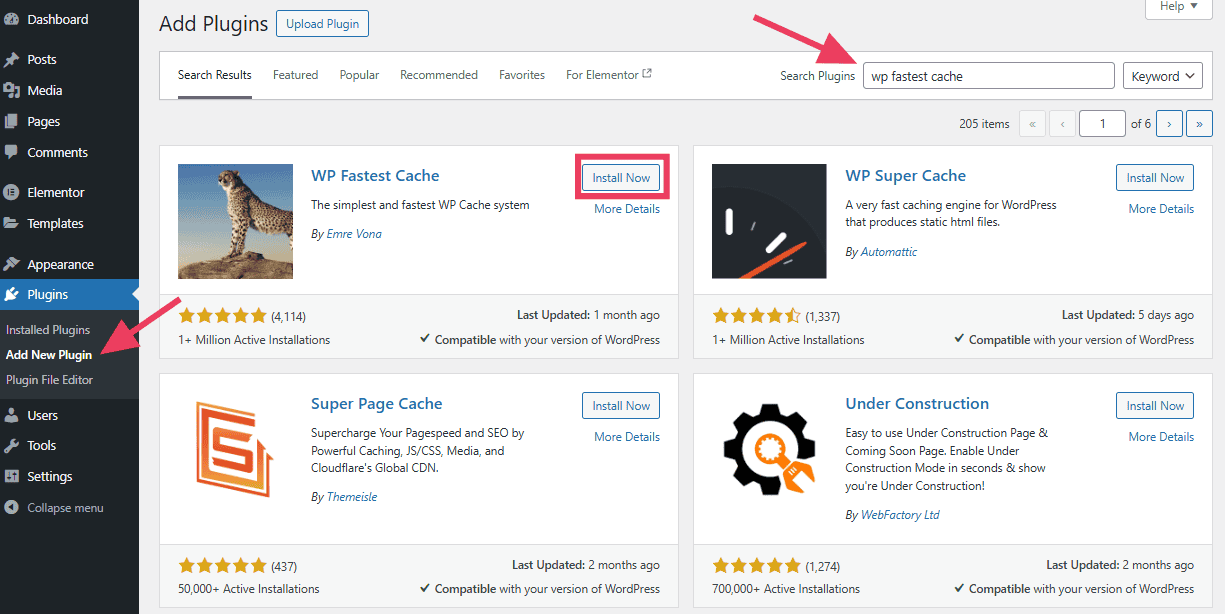Viewport: 1225px width, 614px height.
Task: Open the Dashboard from the sidebar icon
Action: tap(14, 18)
